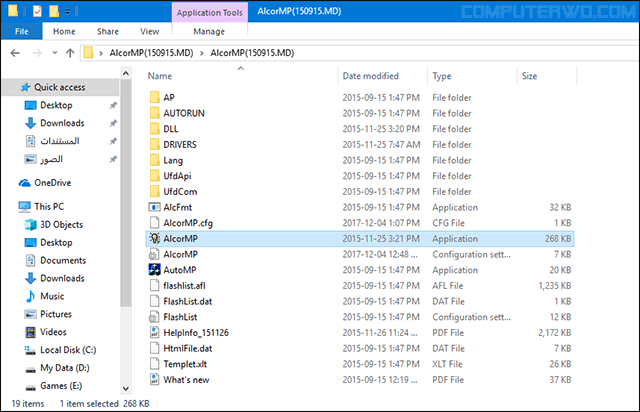The image size is (640, 412).
Task: Click the navigation pane scrollbar thumb
Action: tap(126, 192)
